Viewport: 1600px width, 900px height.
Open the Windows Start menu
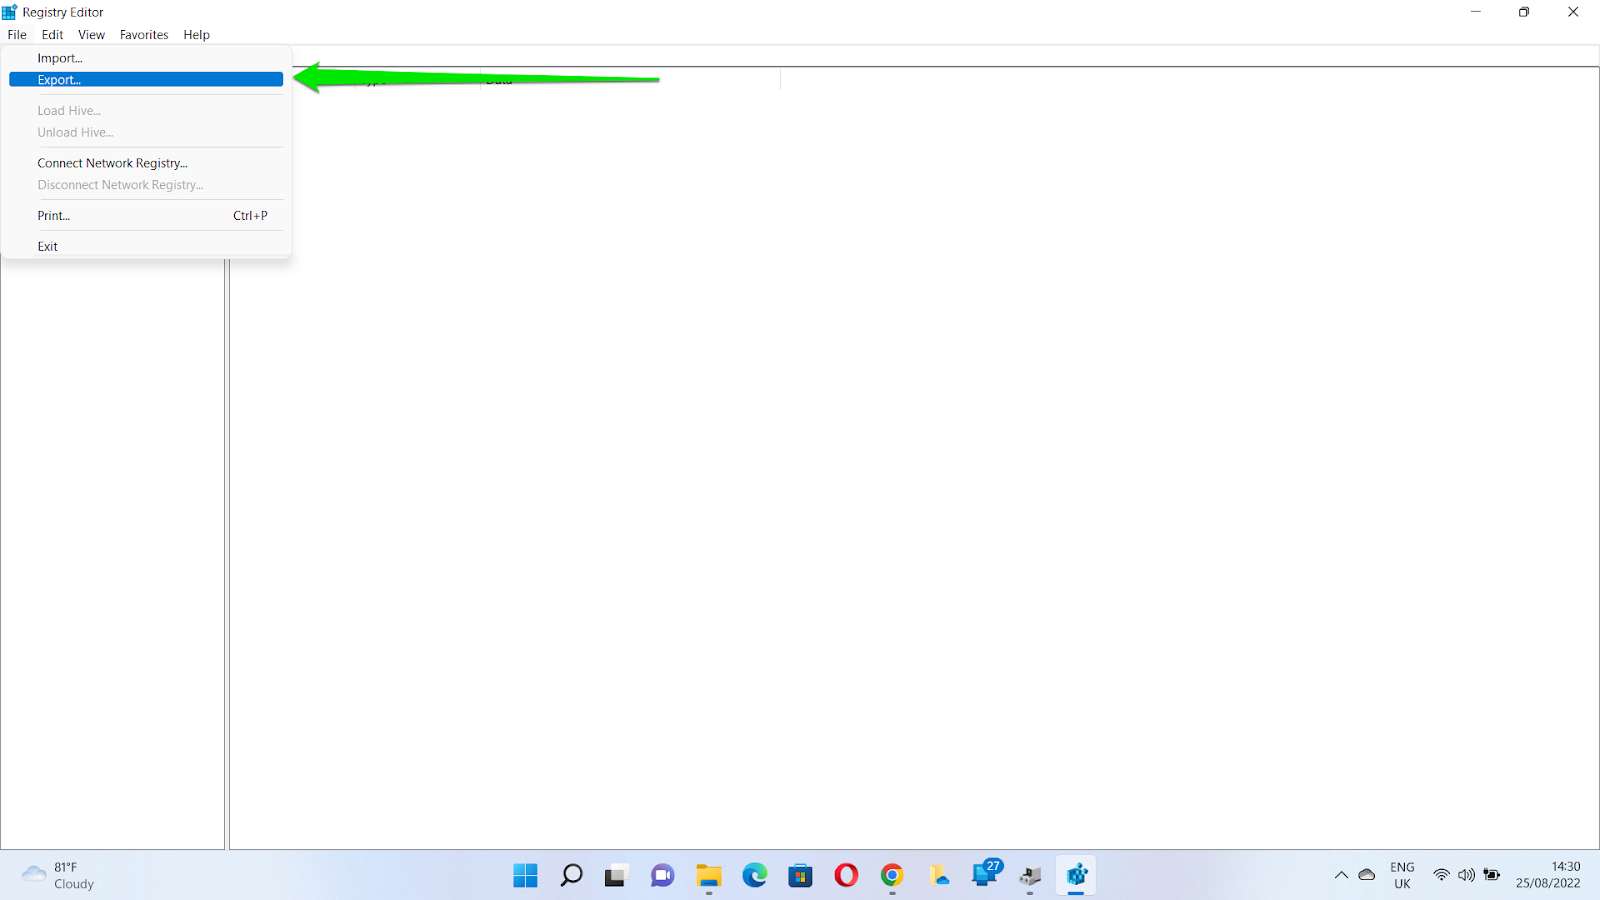click(525, 876)
